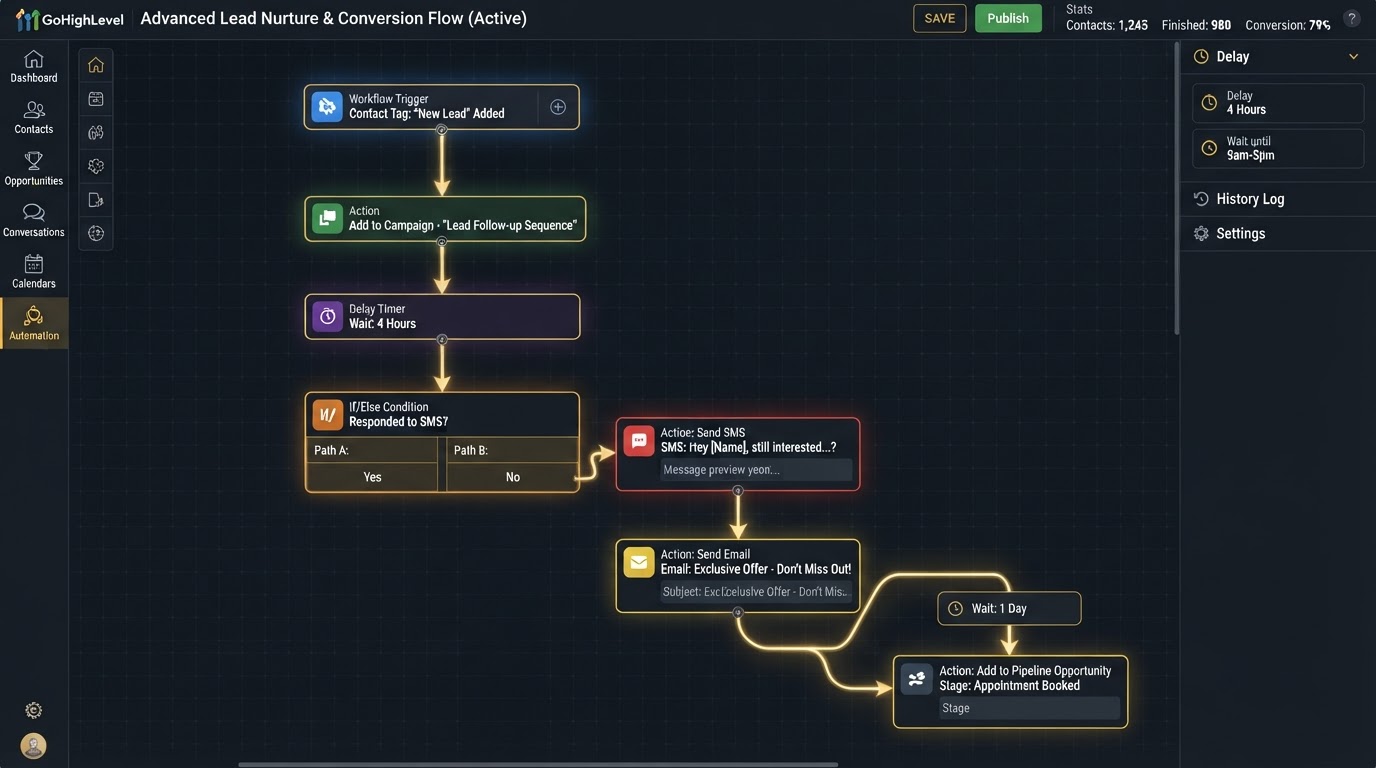
Task: Open the user profile avatar
Action: tap(34, 746)
